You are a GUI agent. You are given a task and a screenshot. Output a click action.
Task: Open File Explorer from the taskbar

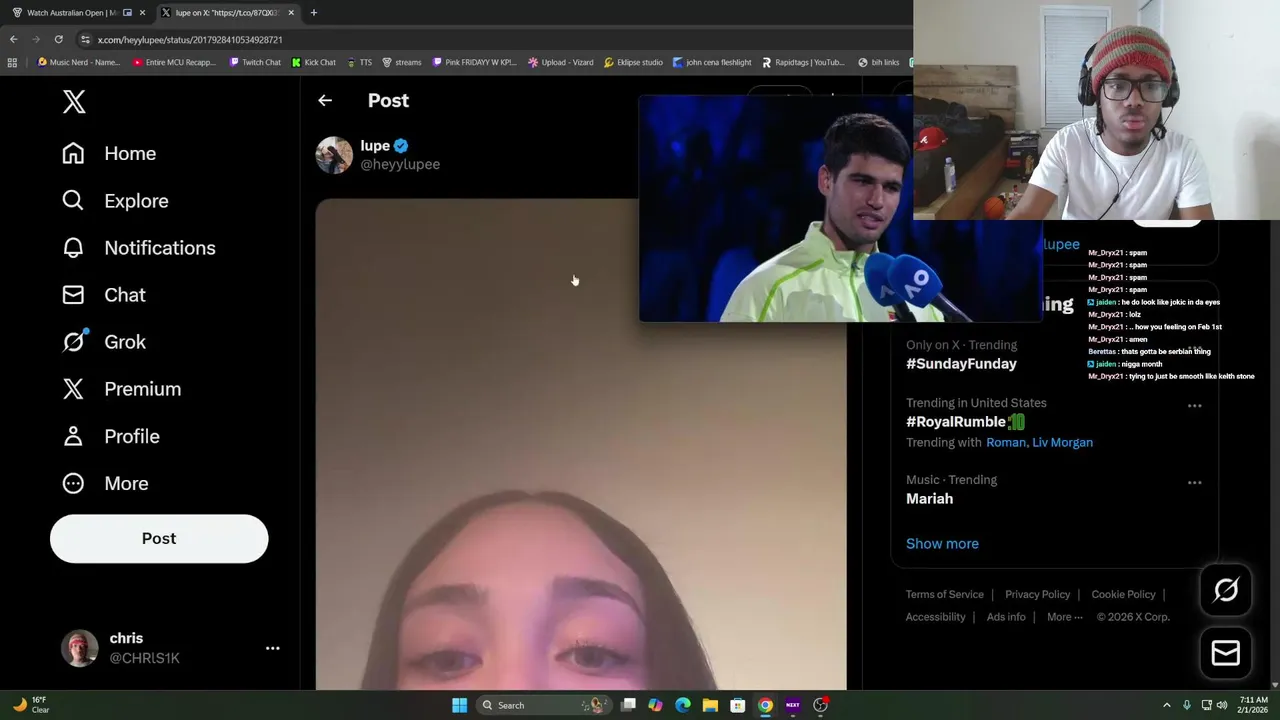click(x=710, y=705)
